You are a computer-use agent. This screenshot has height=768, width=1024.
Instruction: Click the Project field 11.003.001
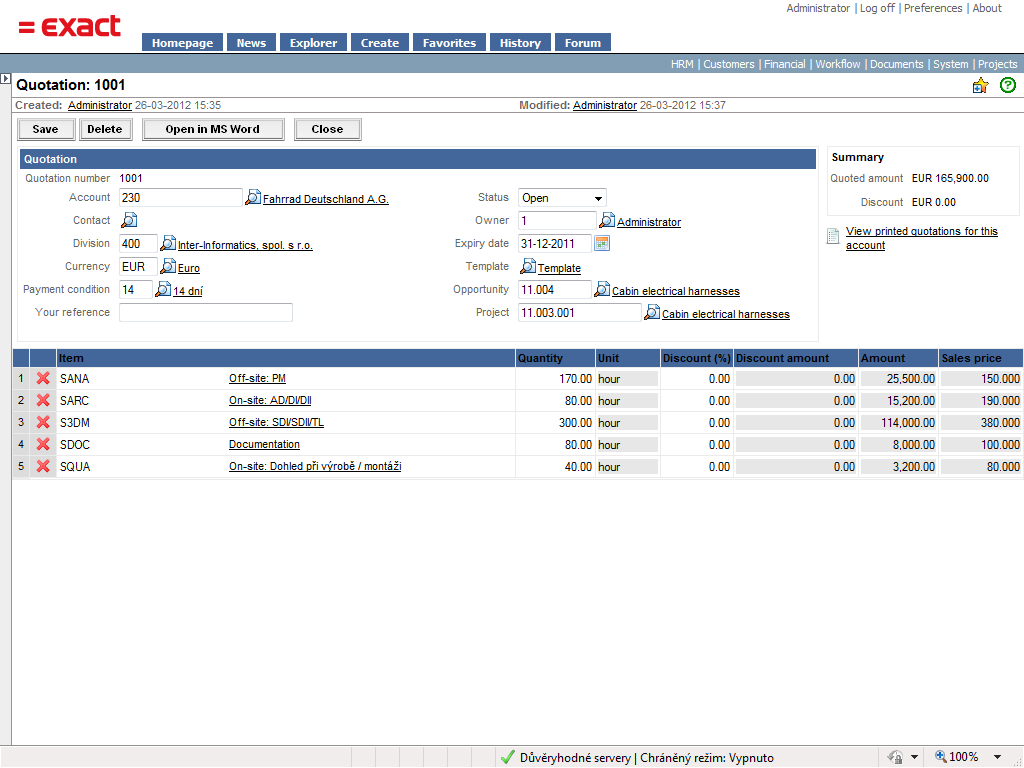tap(580, 312)
